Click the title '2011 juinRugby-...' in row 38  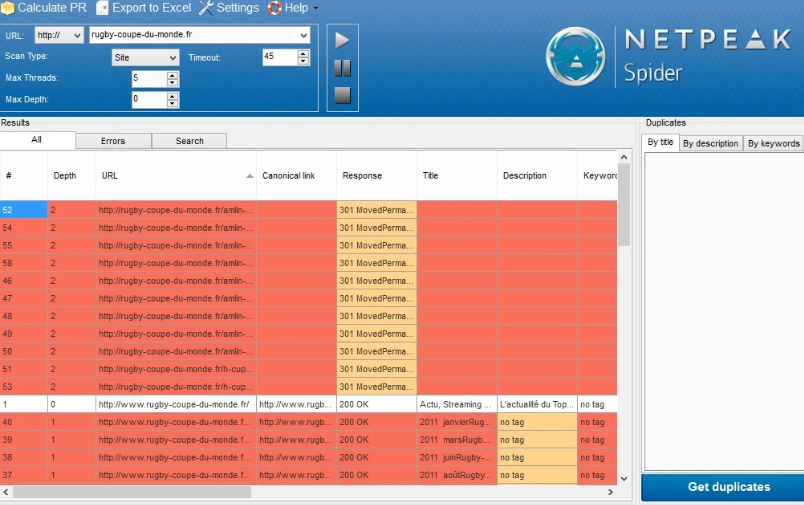[457, 457]
